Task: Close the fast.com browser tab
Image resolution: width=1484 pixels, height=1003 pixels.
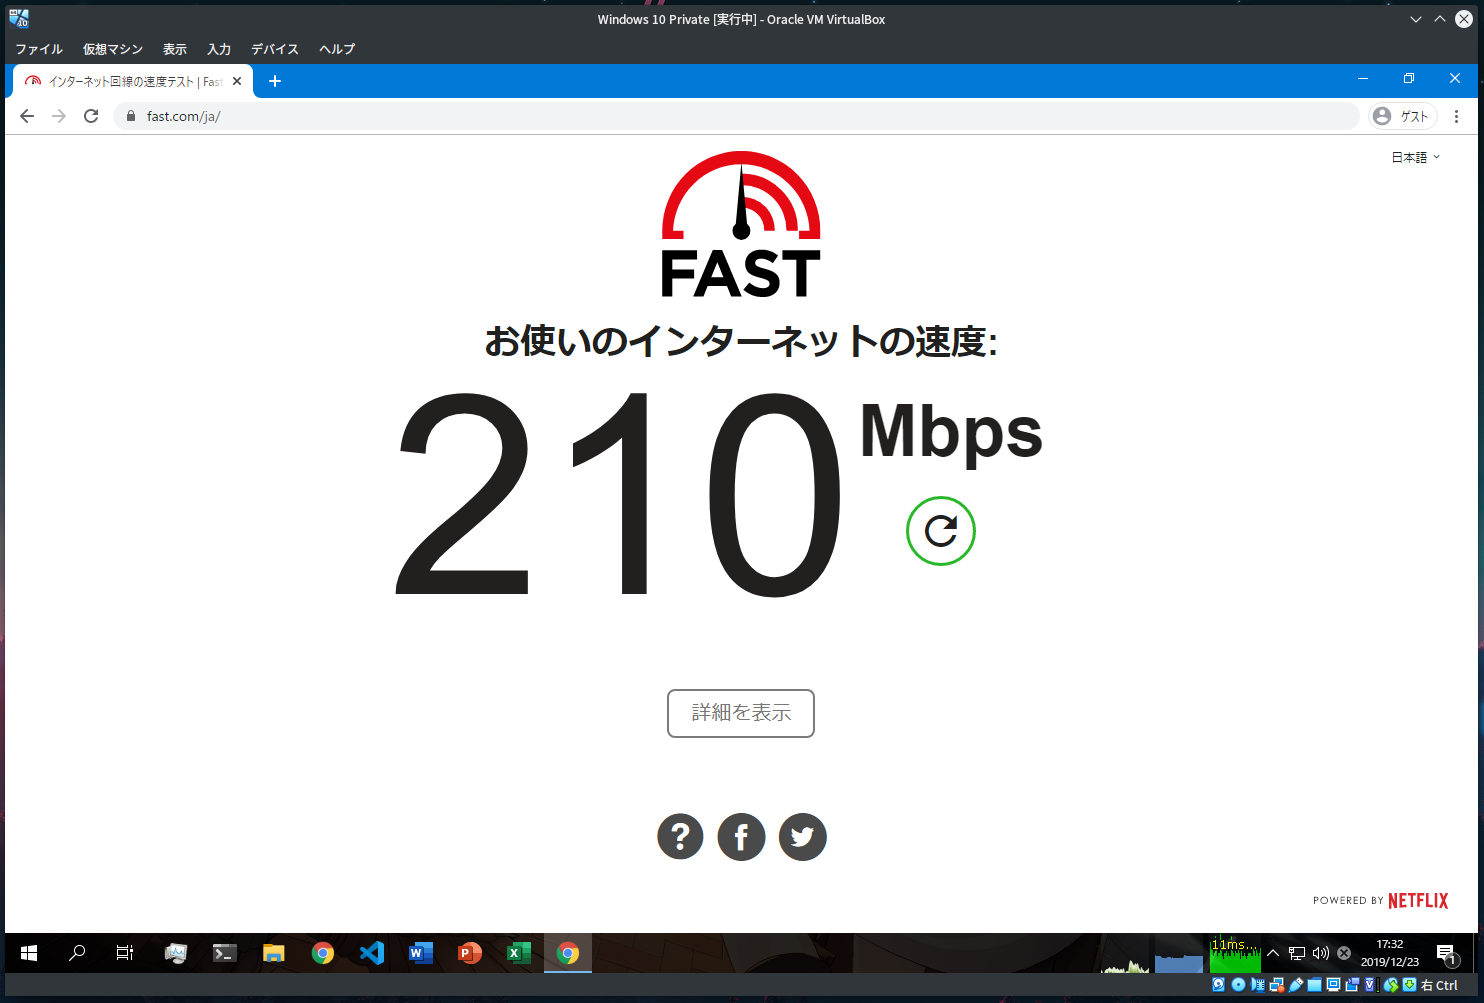Action: point(237,81)
